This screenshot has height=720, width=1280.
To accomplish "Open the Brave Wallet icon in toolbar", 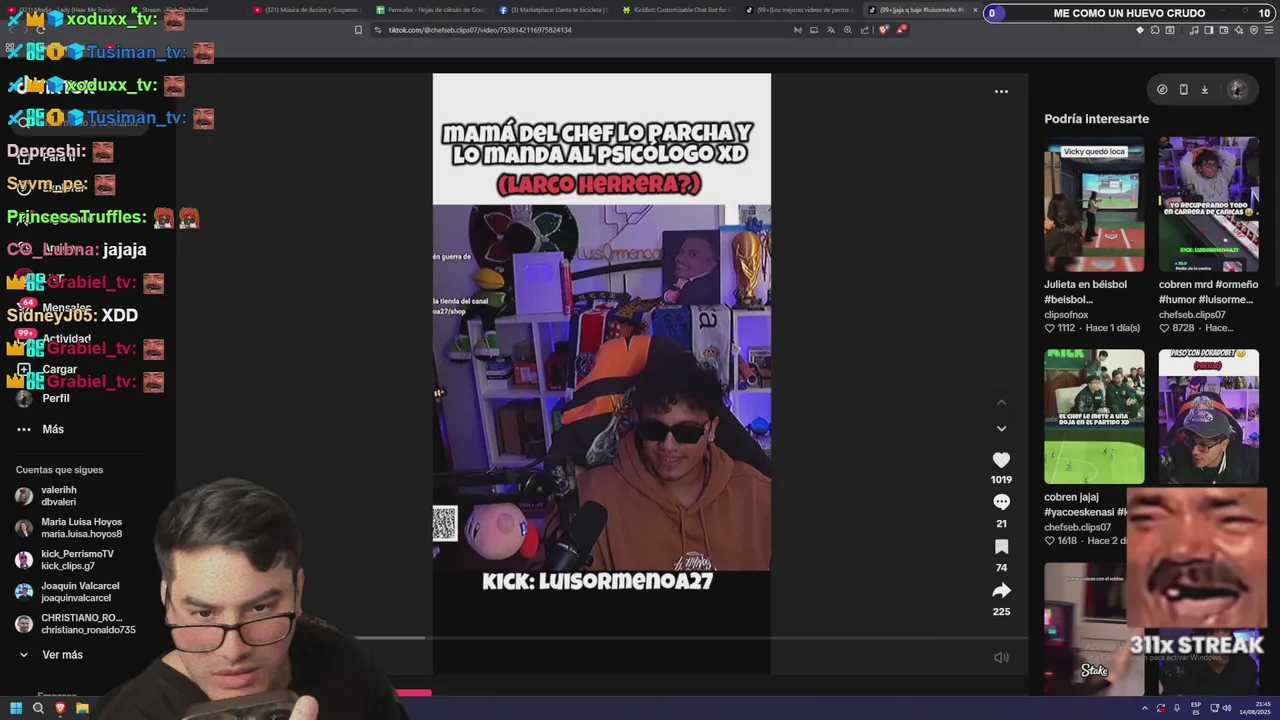I will point(1224,30).
